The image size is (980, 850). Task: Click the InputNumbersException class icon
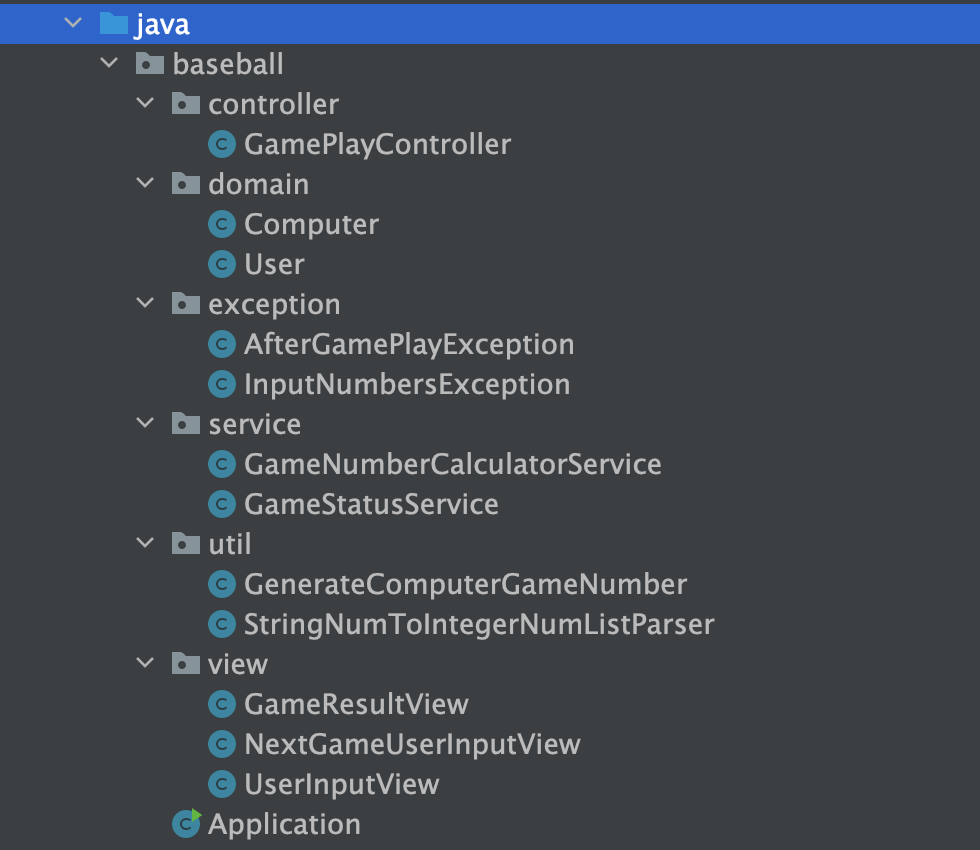(x=222, y=384)
